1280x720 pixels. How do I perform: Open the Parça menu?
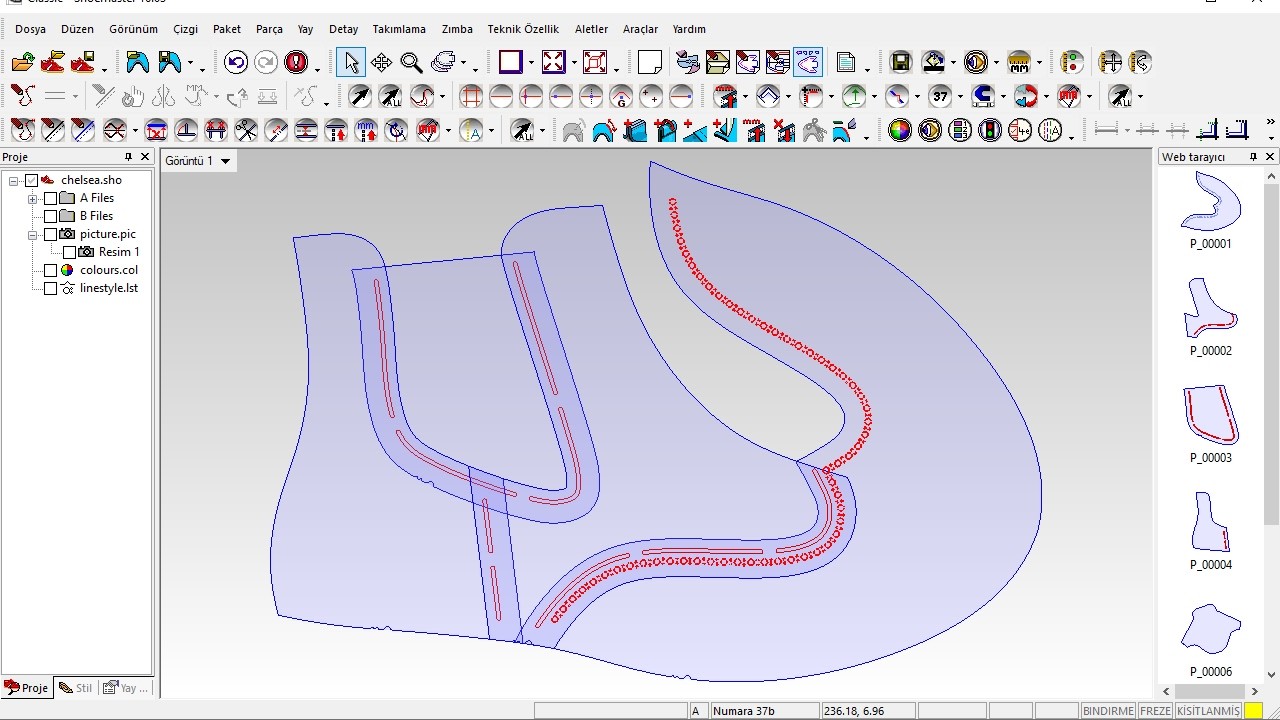coord(269,29)
